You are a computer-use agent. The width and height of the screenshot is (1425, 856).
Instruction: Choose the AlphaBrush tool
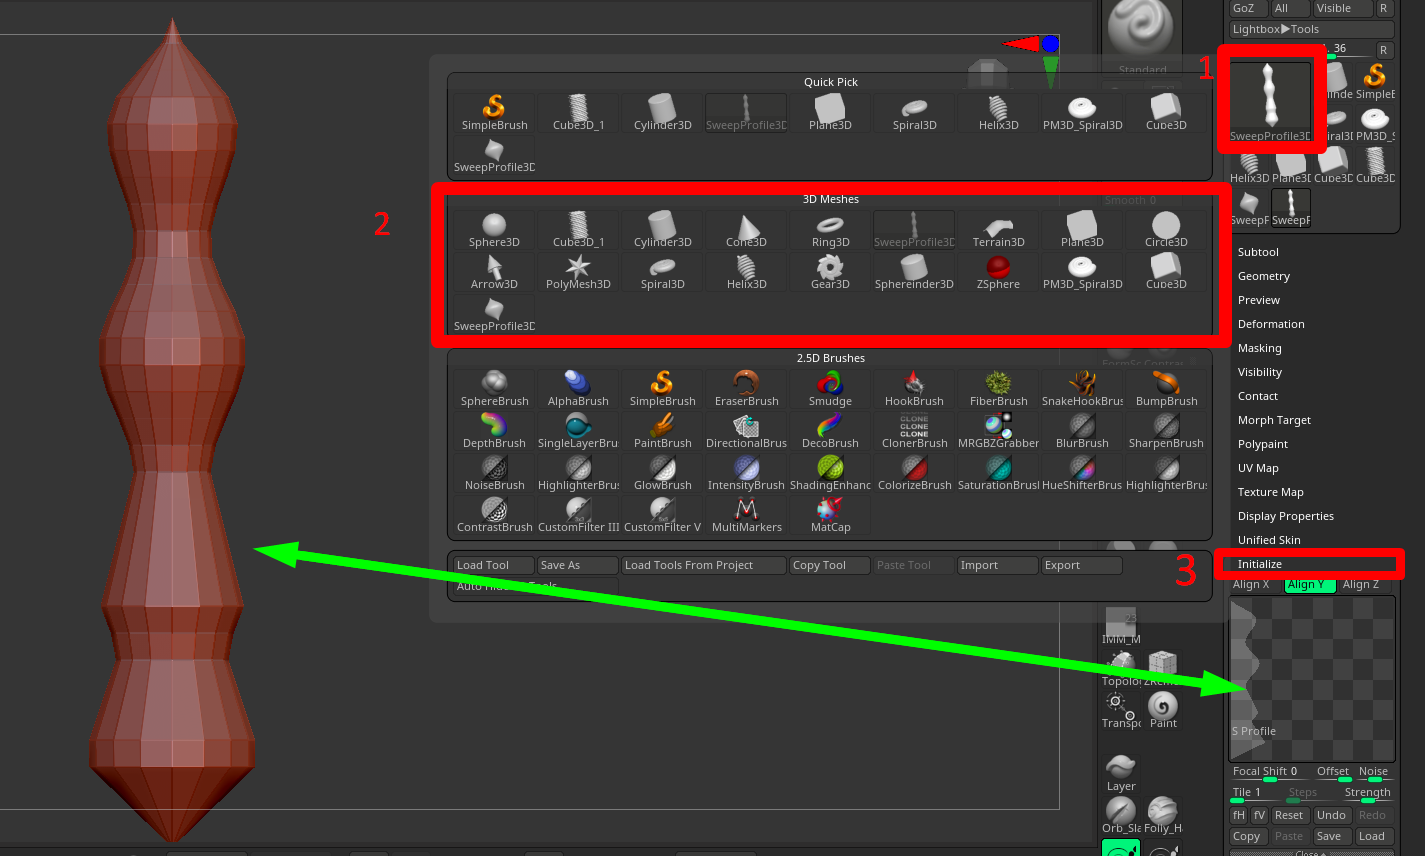point(578,389)
